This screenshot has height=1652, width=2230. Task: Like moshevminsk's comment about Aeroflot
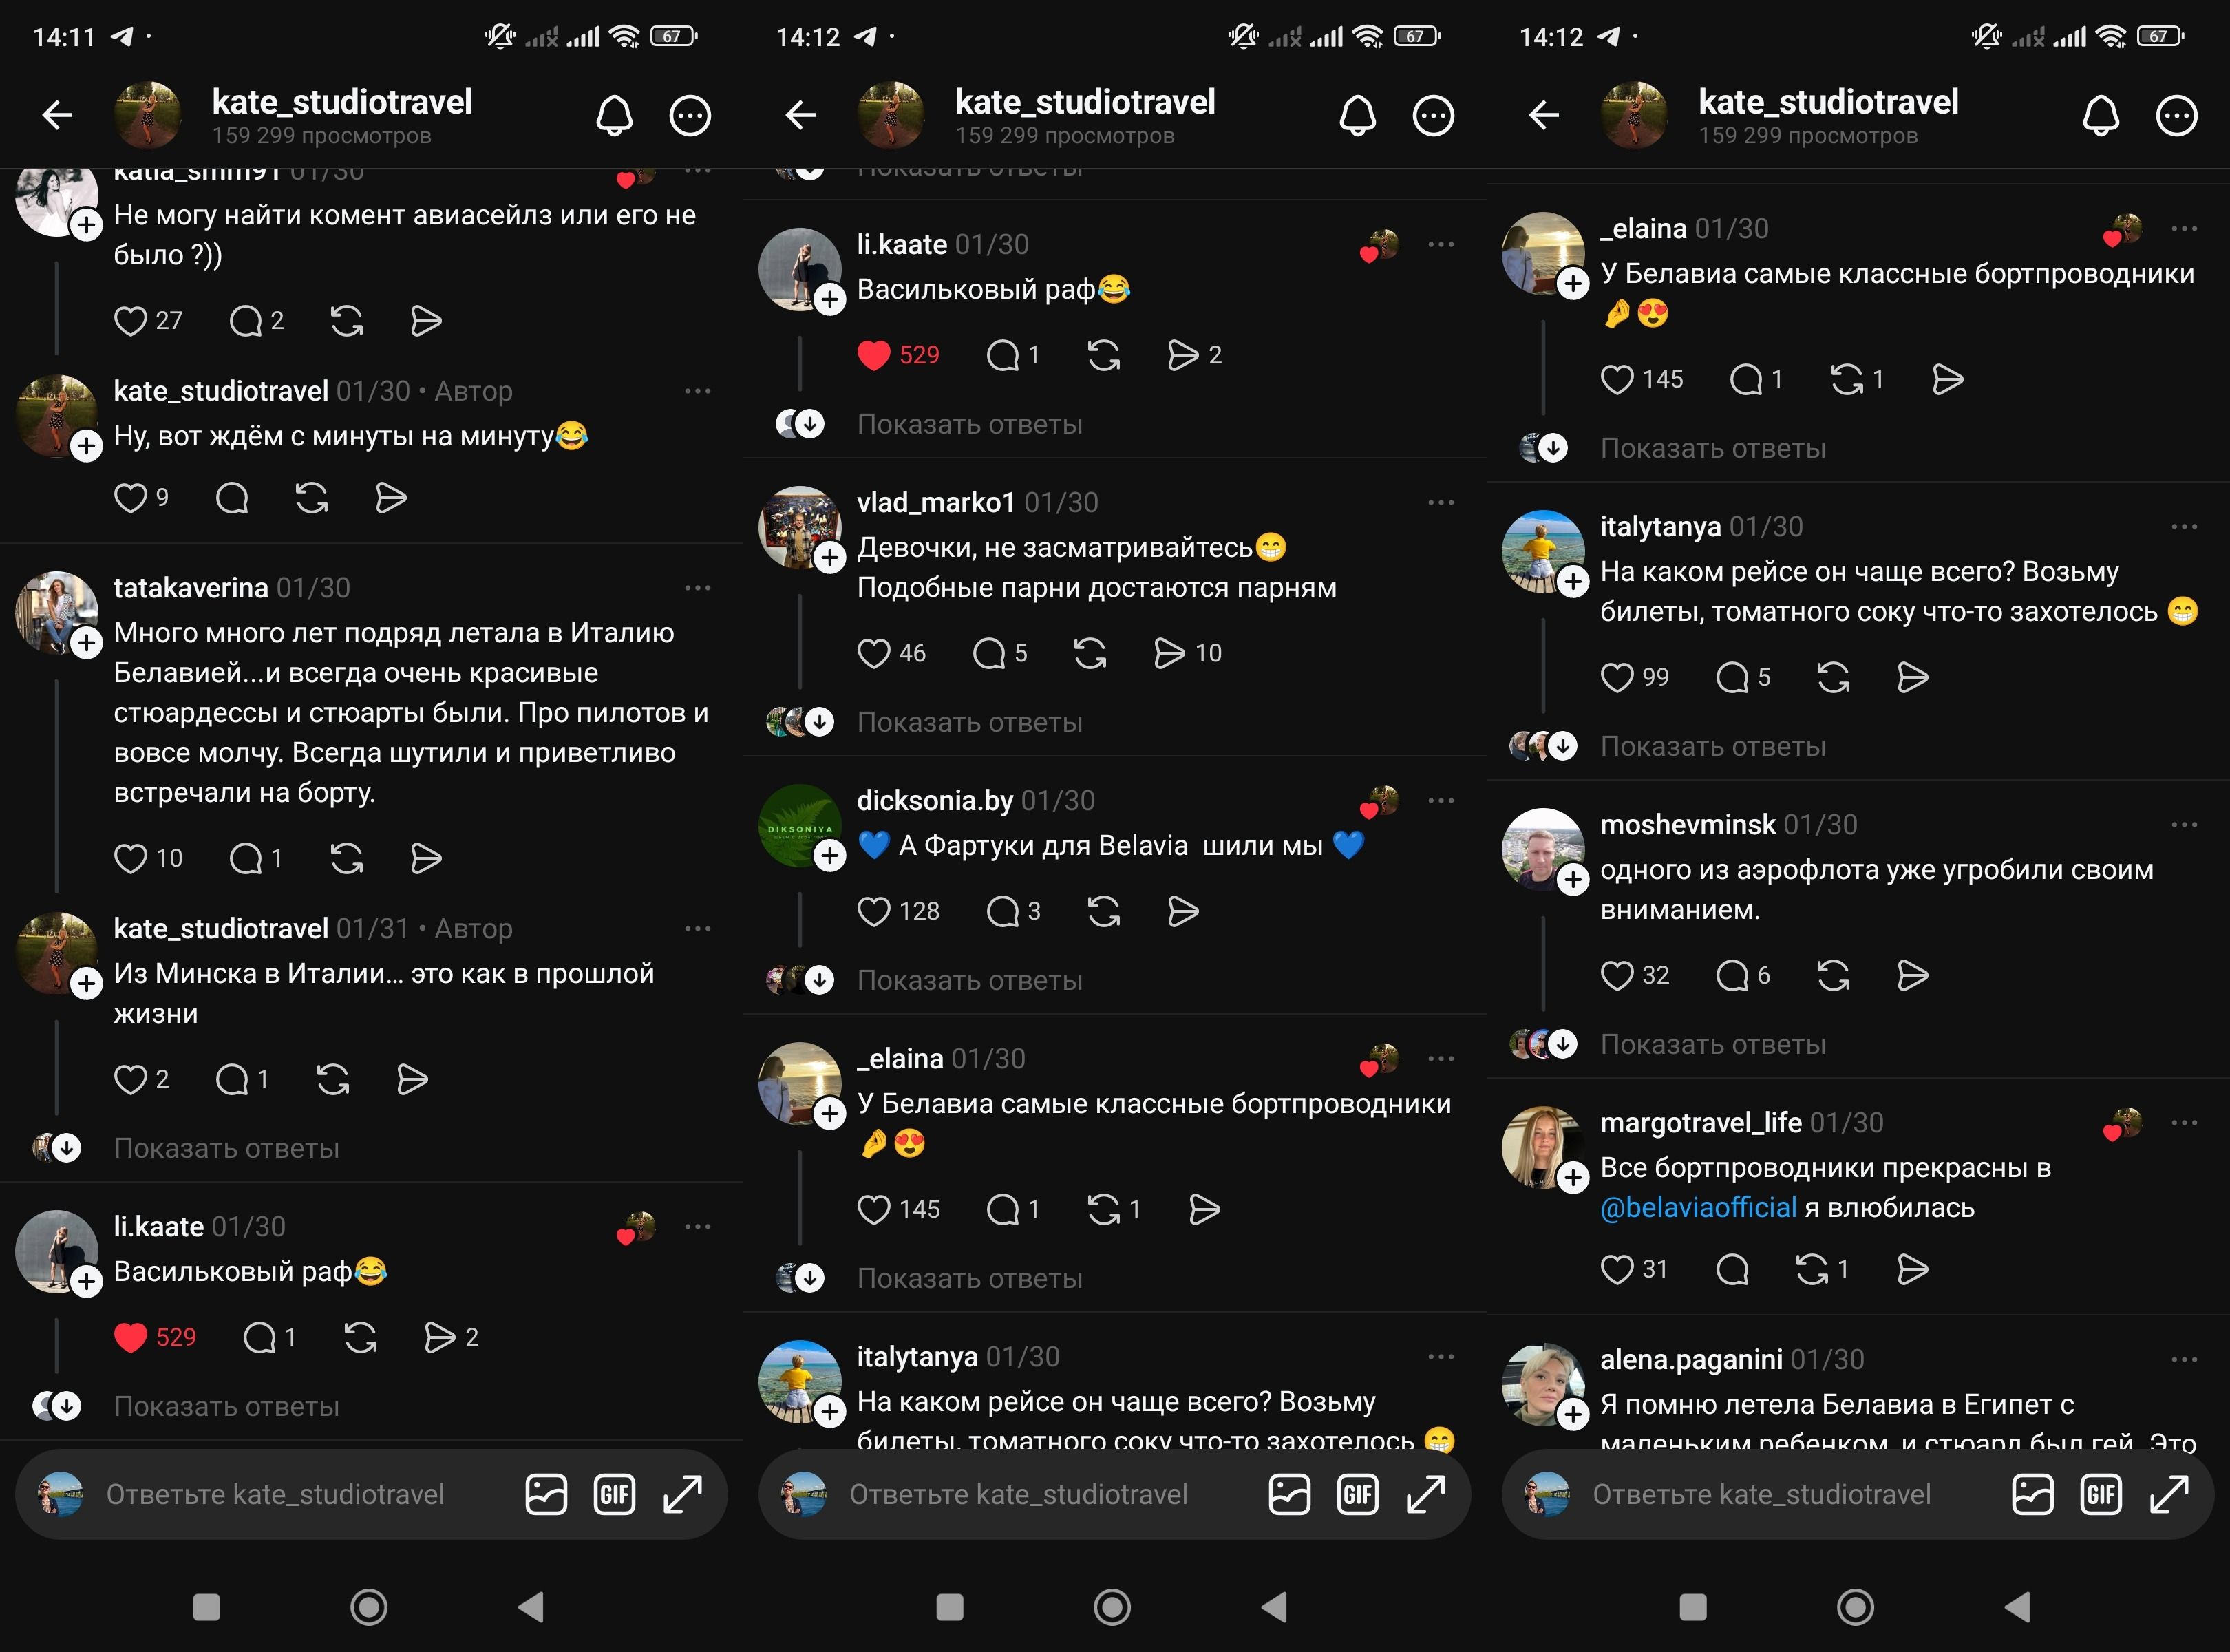coord(1617,975)
